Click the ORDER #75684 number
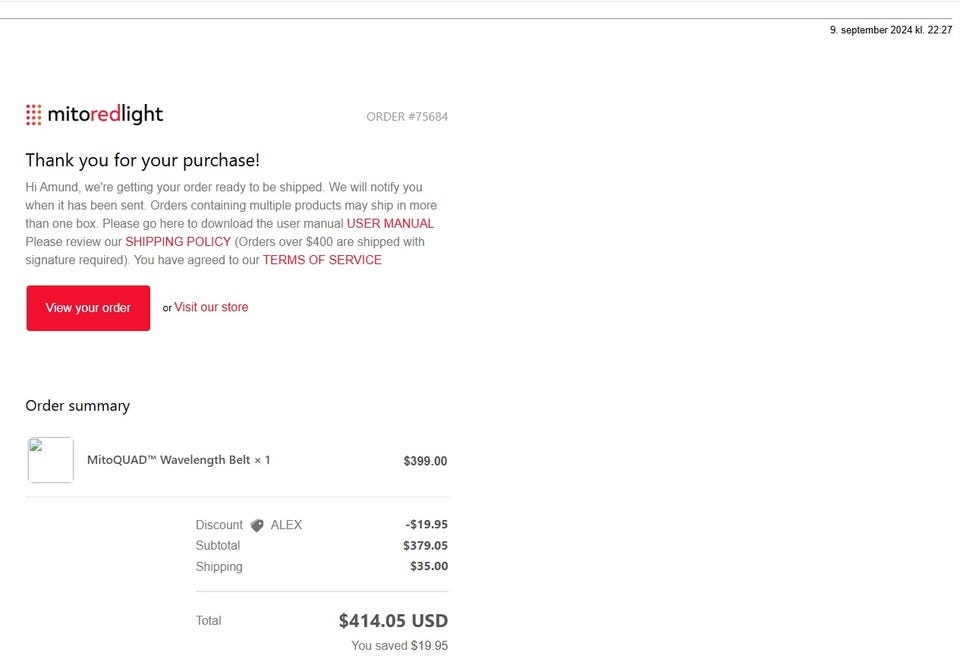 click(x=407, y=117)
